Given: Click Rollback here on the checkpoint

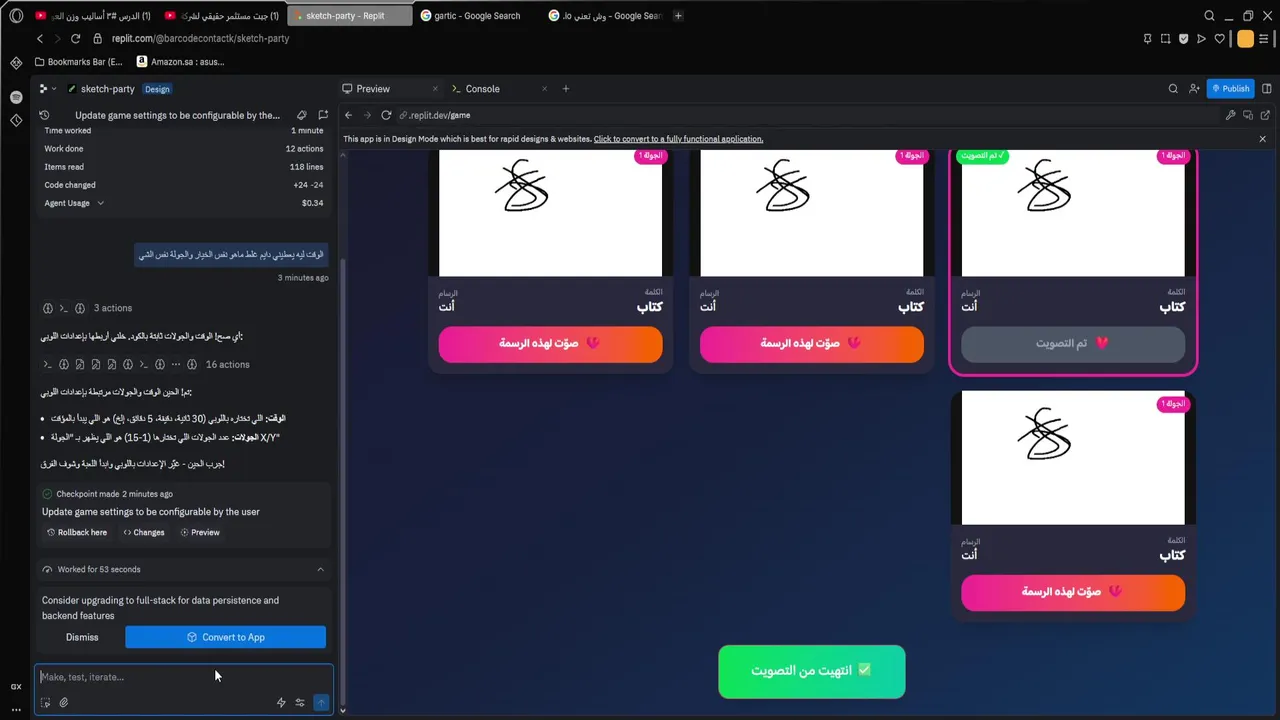Looking at the screenshot, I should point(77,532).
